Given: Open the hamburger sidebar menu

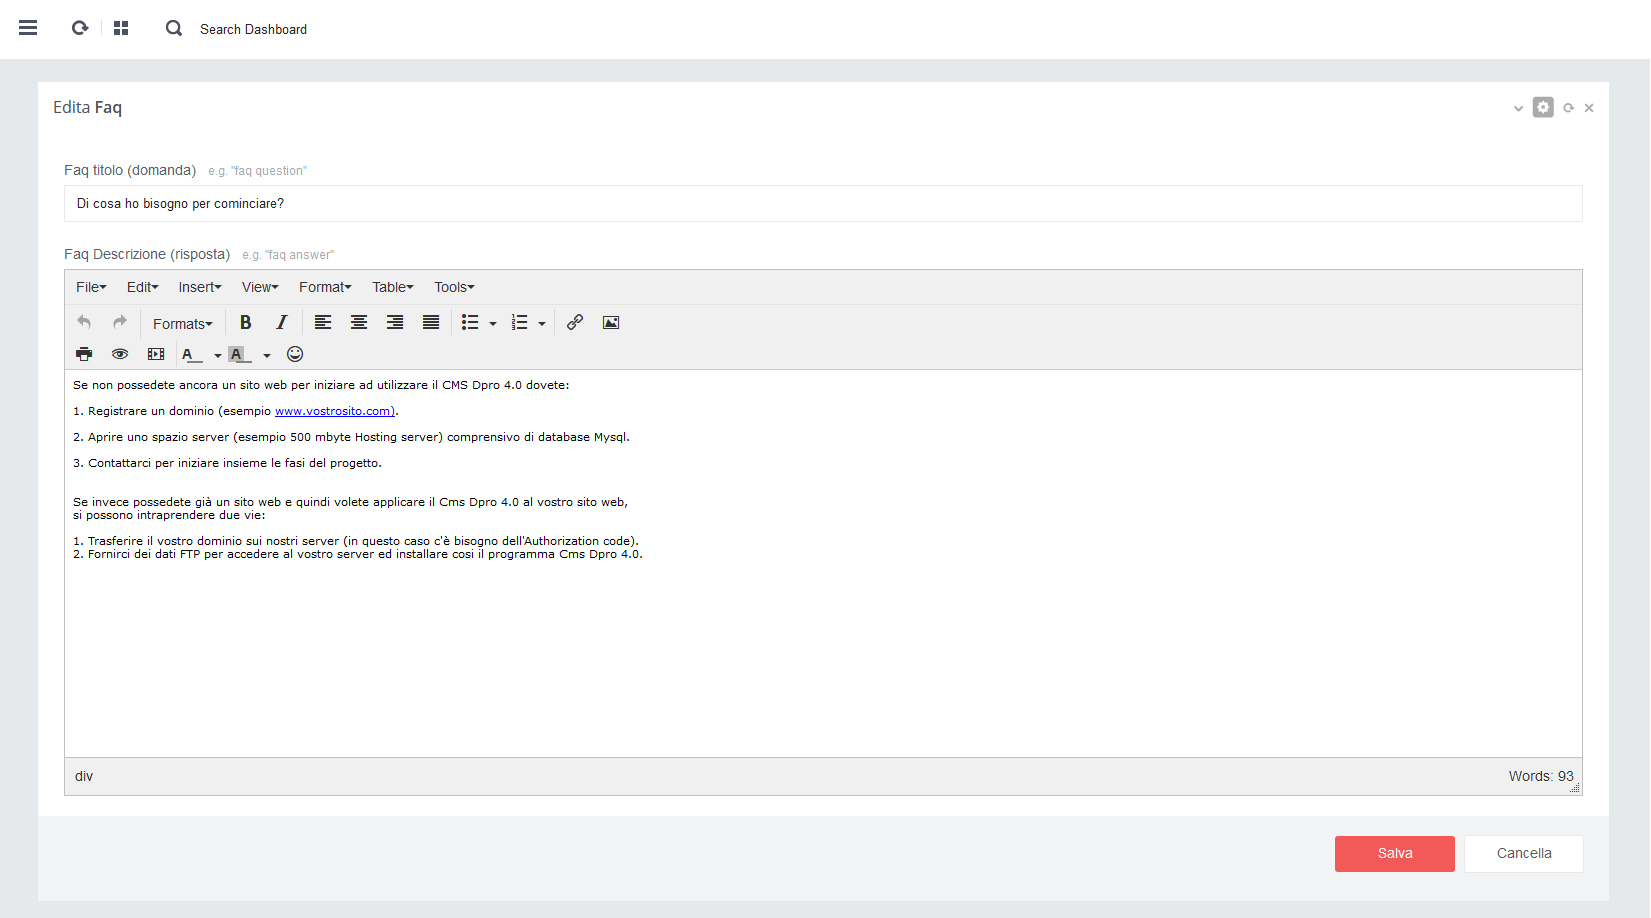Looking at the screenshot, I should (x=28, y=28).
